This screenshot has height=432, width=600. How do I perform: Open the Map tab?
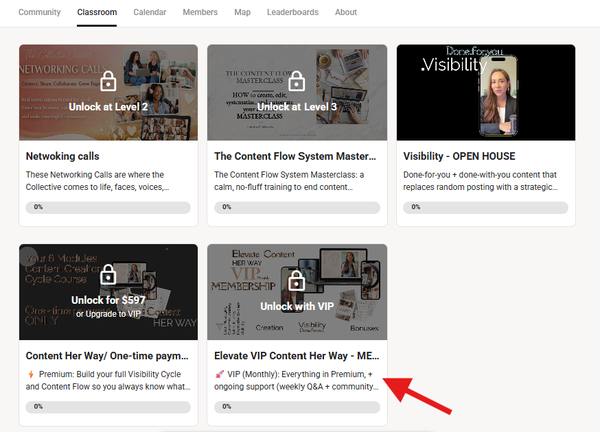[x=241, y=12]
